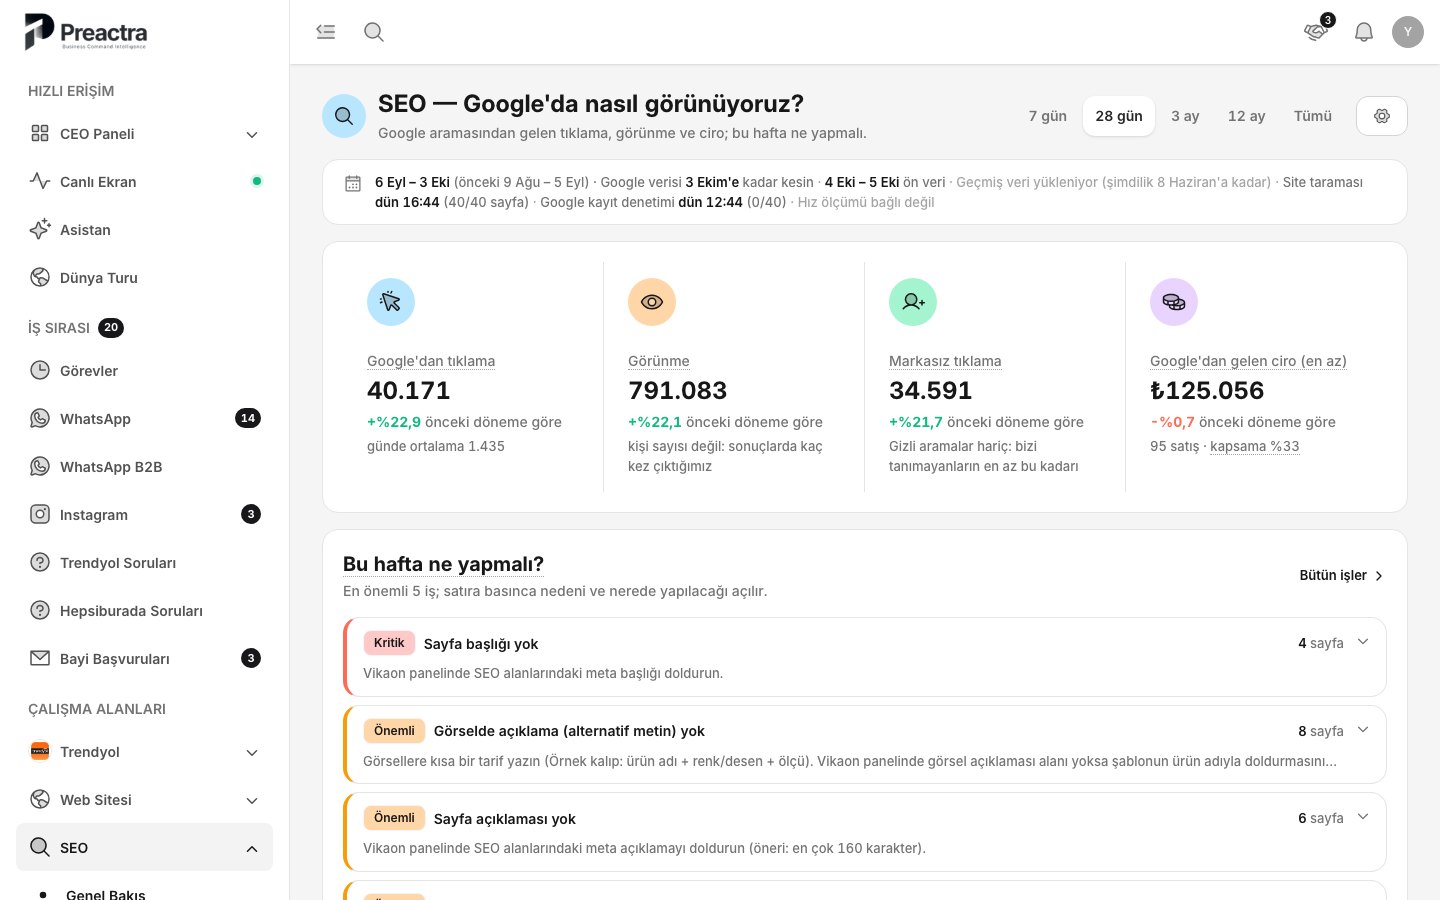Click the İş Sırası badge 20

111,328
